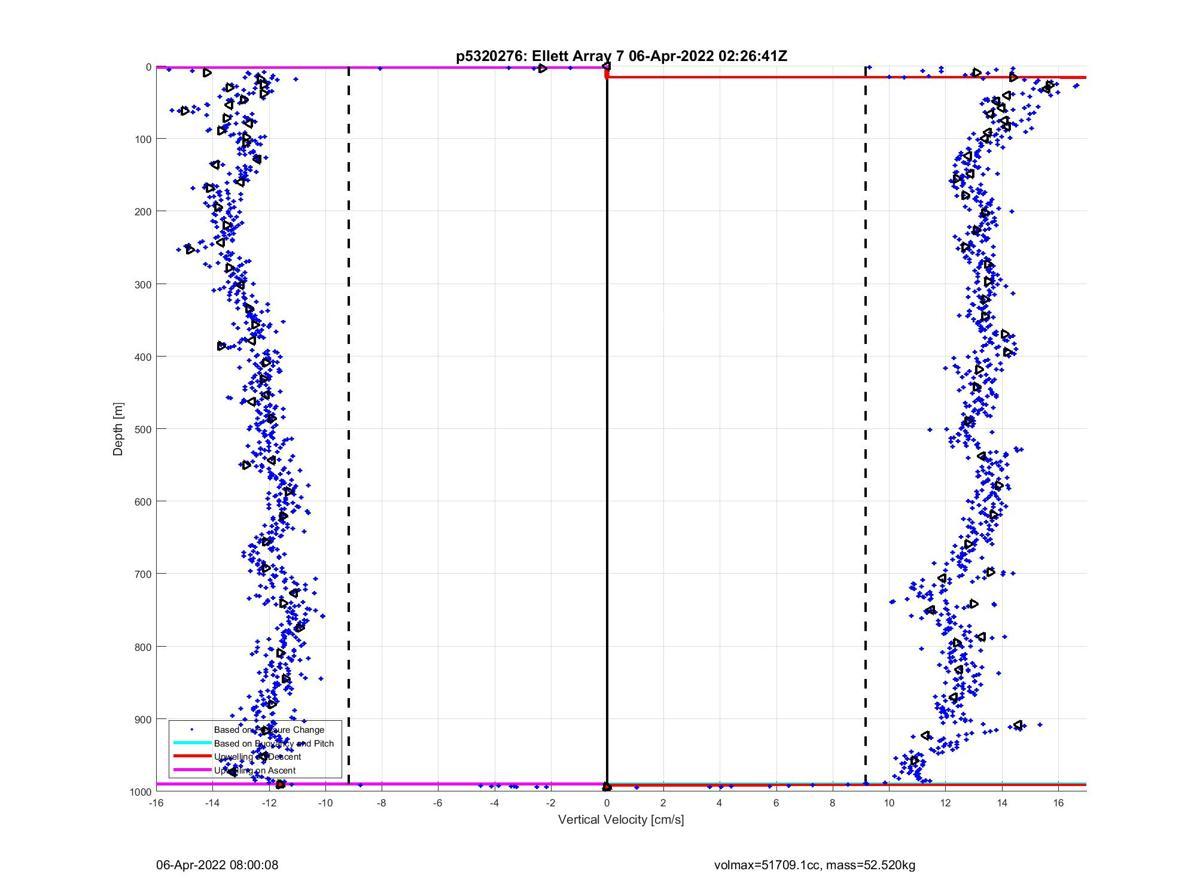Click legend entry 'Based on Buoyancy and Pitch'
This screenshot has width=1200, height=889.
click(273, 743)
